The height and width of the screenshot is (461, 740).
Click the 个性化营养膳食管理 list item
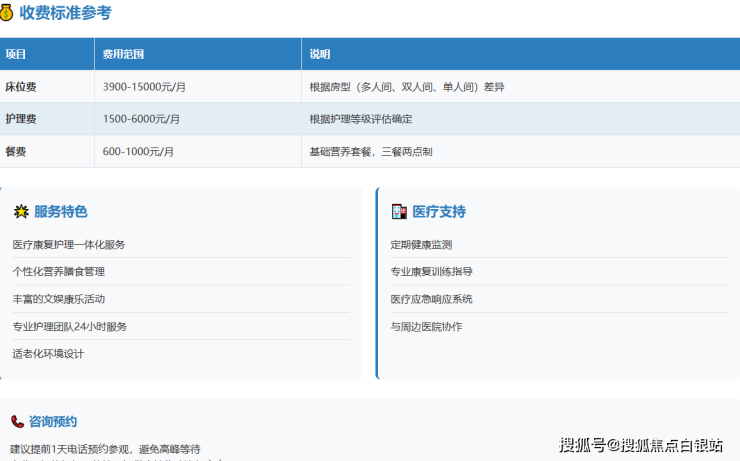click(58, 272)
